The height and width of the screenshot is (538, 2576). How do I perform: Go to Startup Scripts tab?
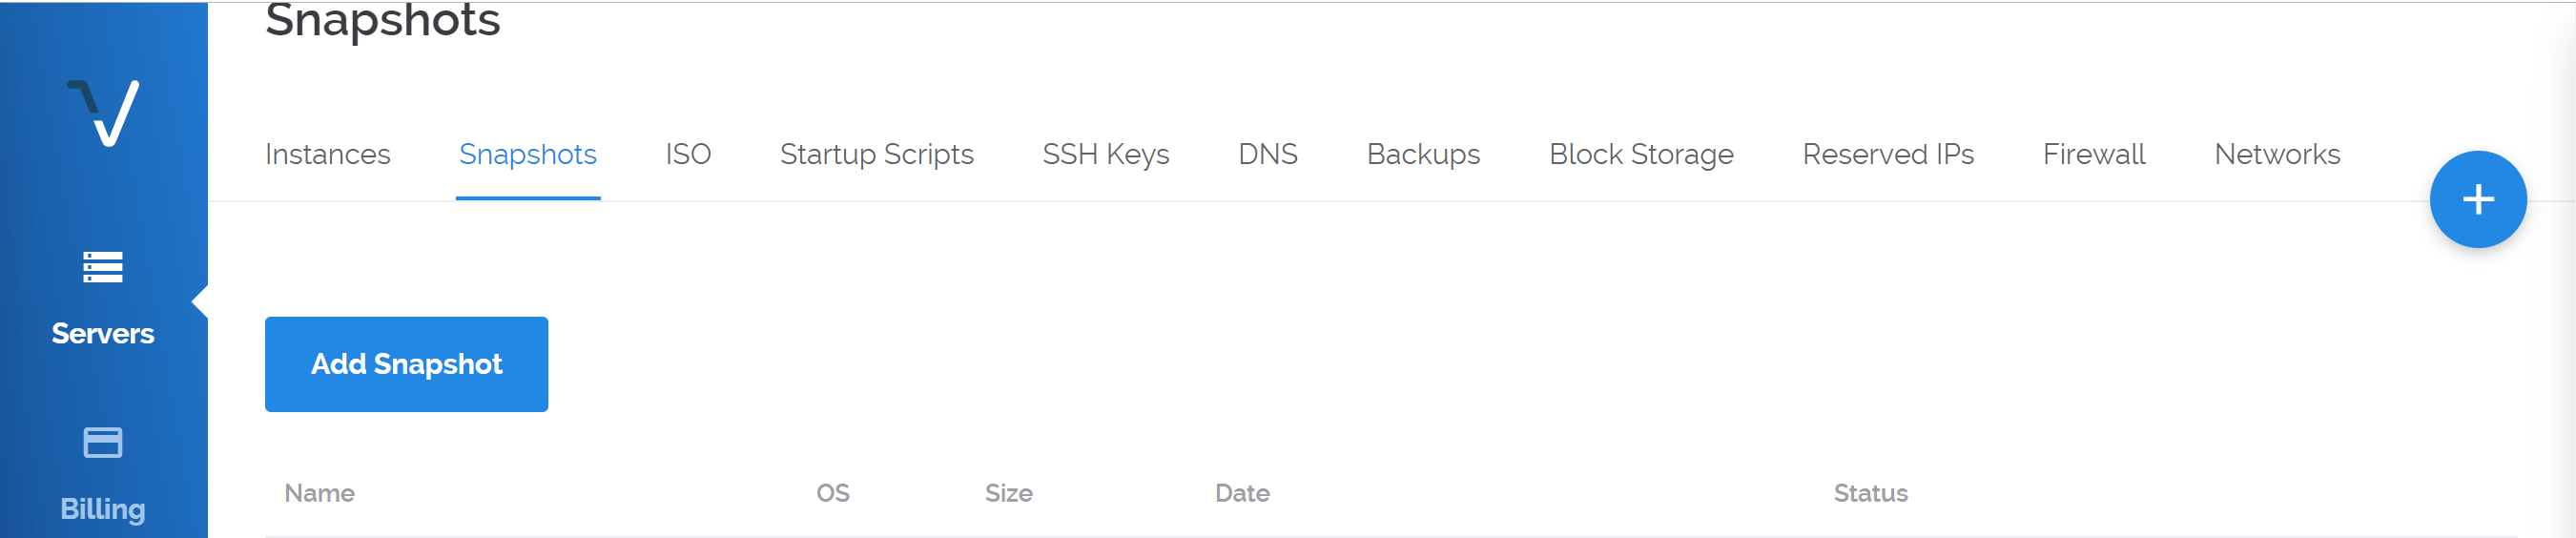click(876, 154)
